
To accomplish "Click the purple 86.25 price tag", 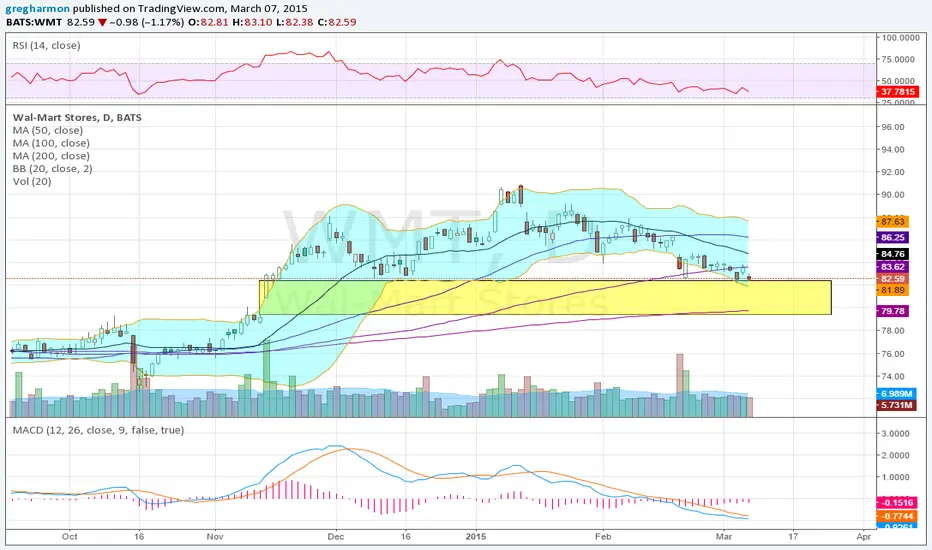I will click(x=893, y=237).
